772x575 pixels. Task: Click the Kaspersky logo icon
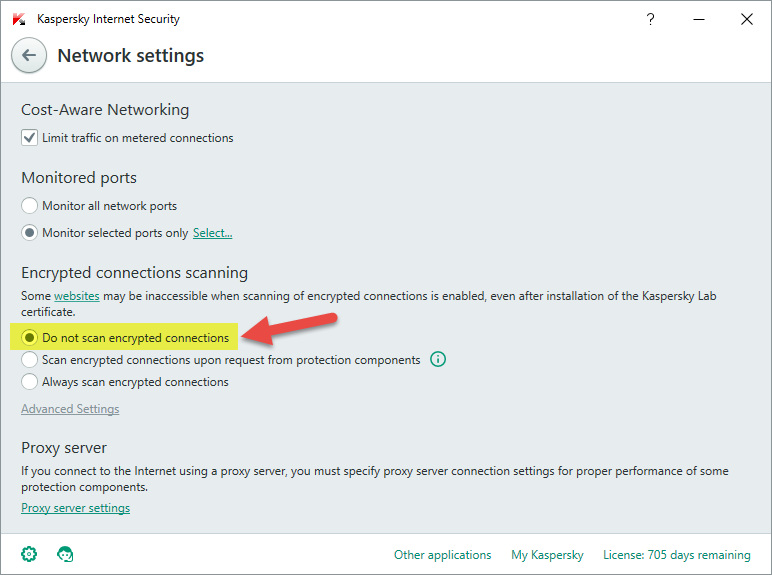(x=19, y=19)
